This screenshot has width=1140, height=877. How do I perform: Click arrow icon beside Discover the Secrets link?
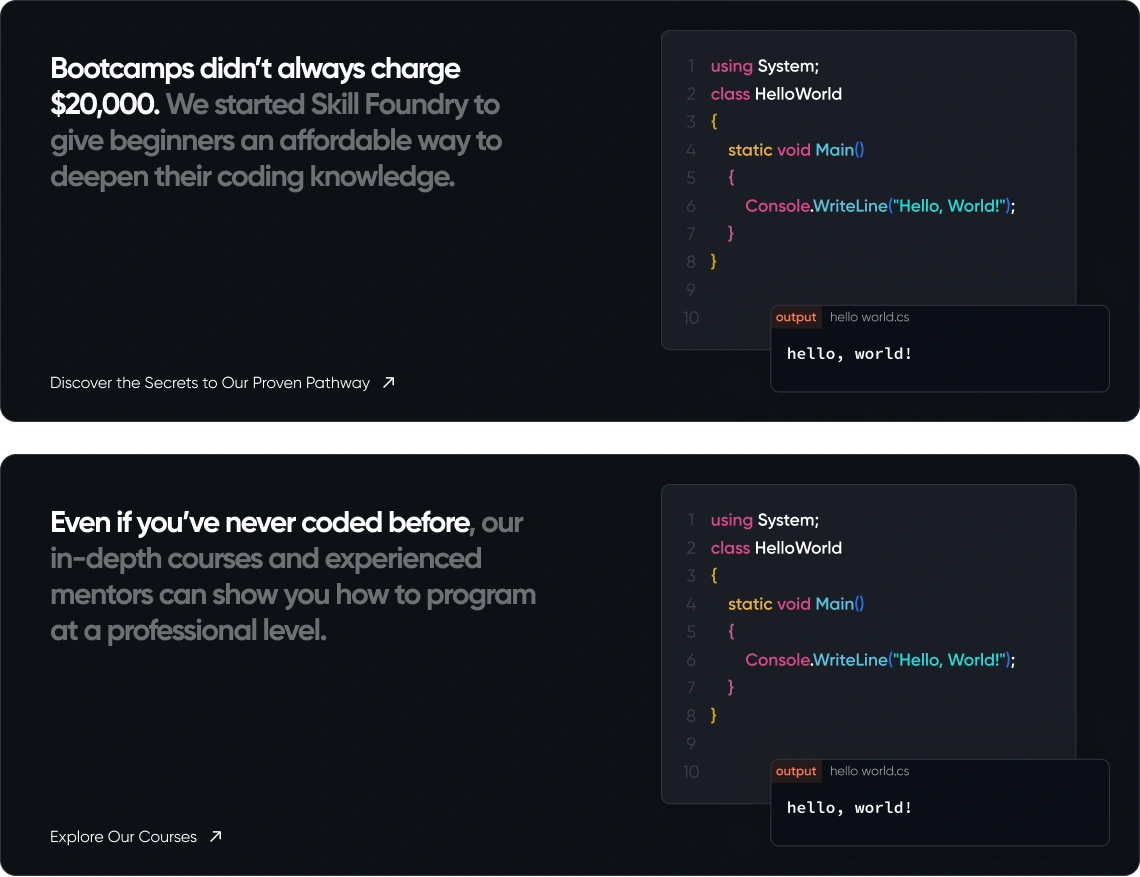[389, 382]
